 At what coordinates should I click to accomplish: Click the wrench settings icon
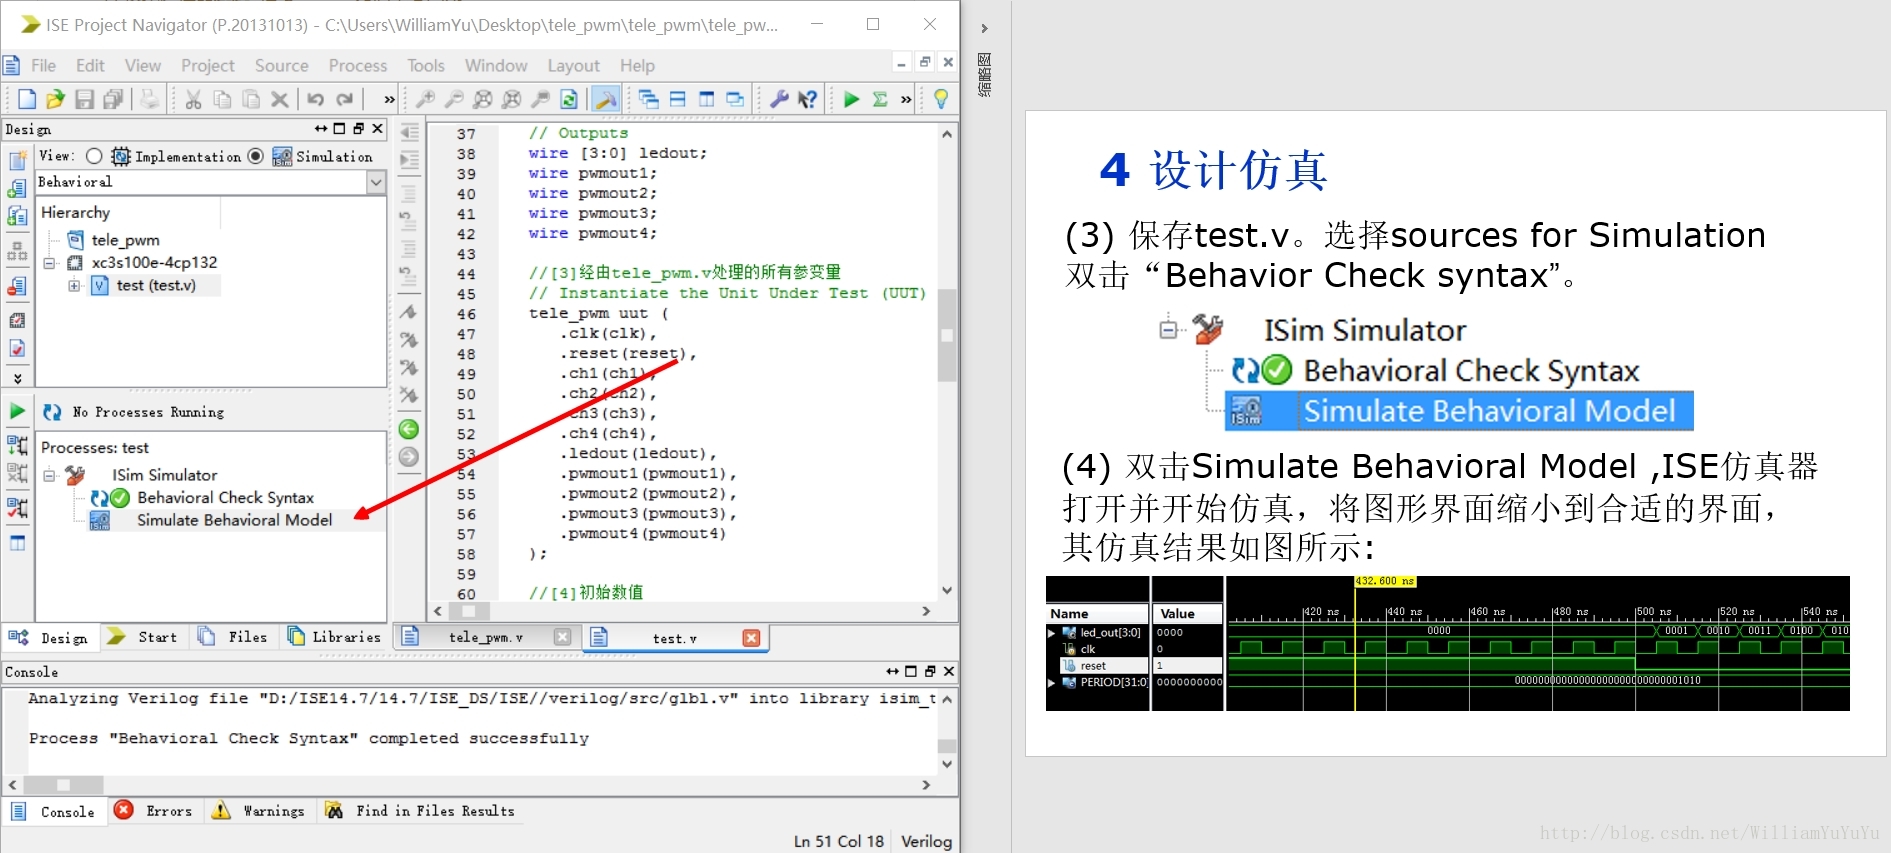click(779, 99)
